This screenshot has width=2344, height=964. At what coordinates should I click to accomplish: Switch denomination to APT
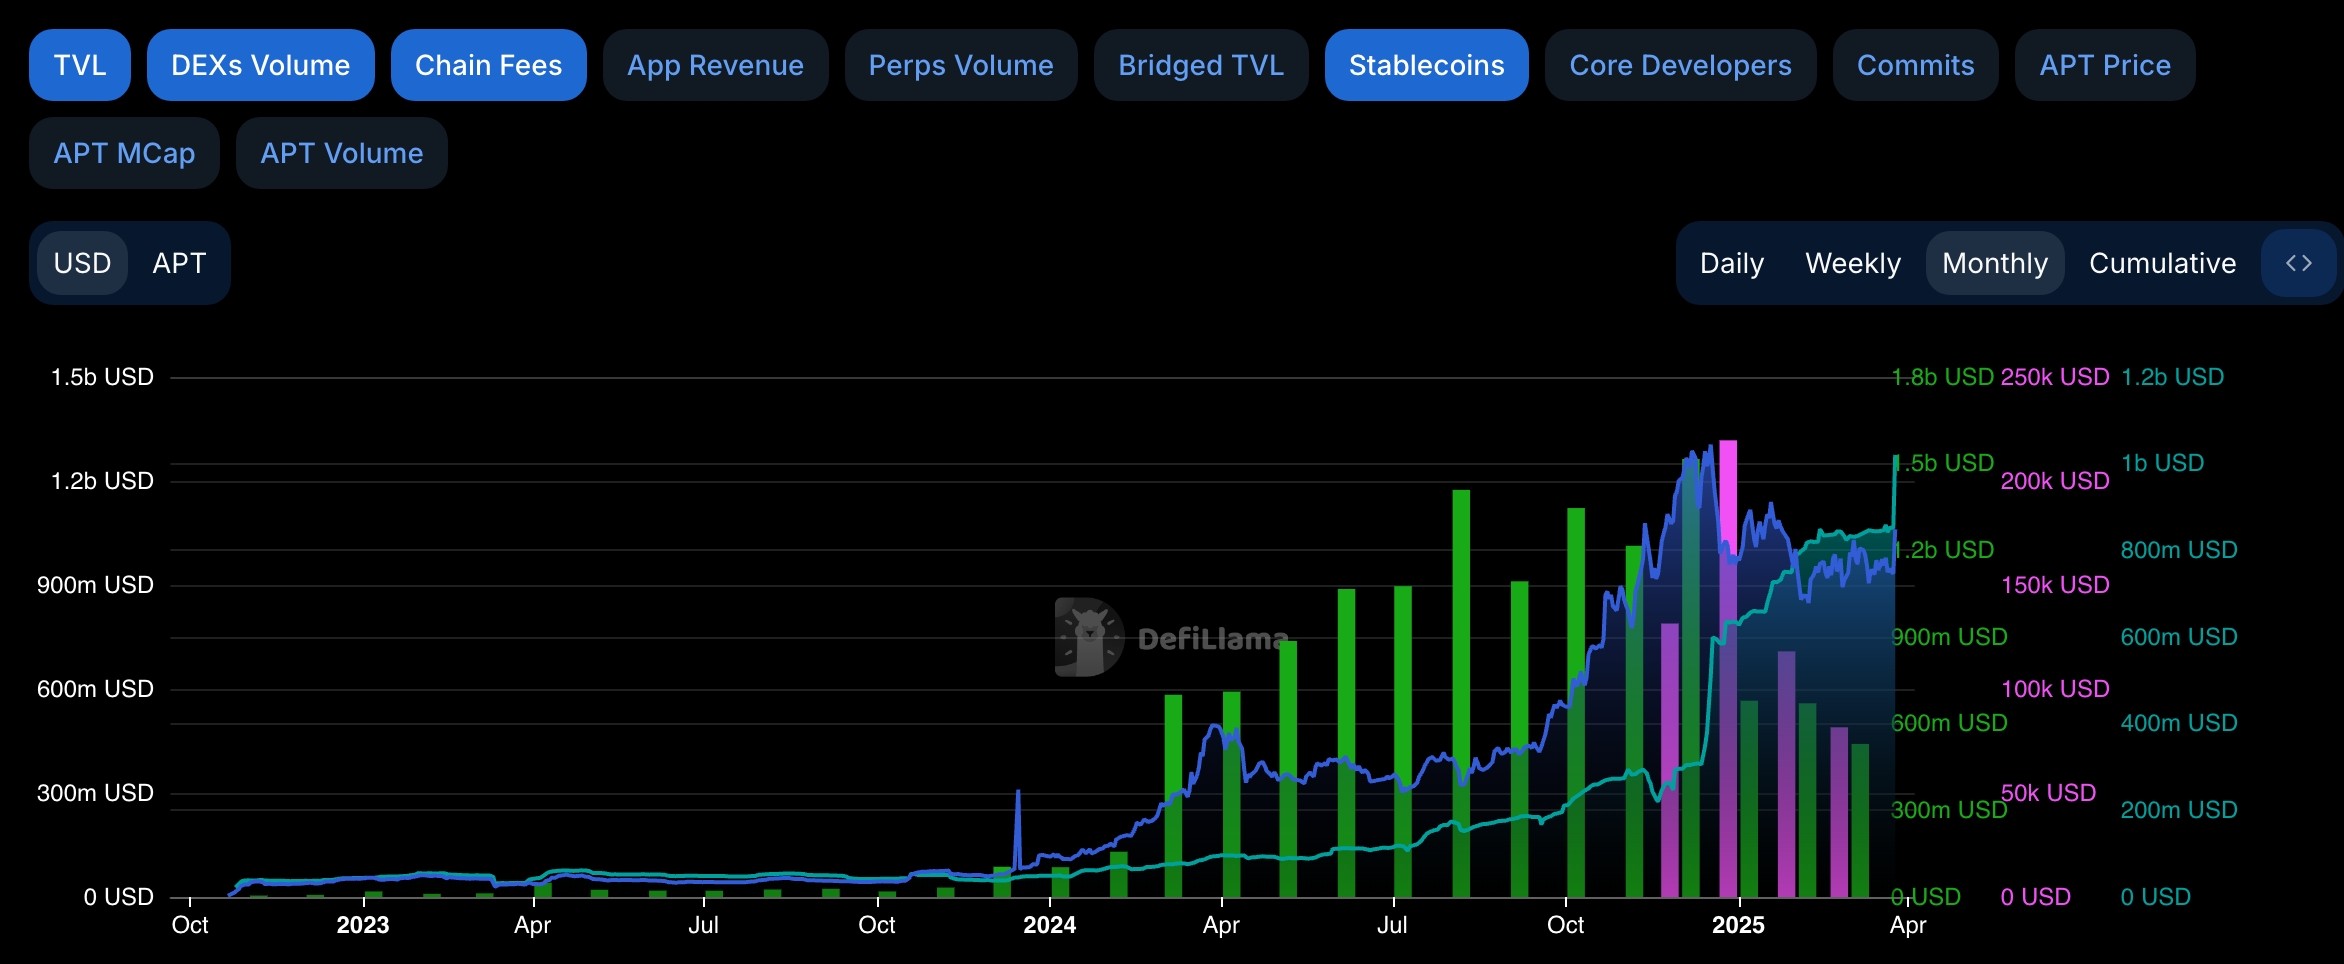point(179,263)
